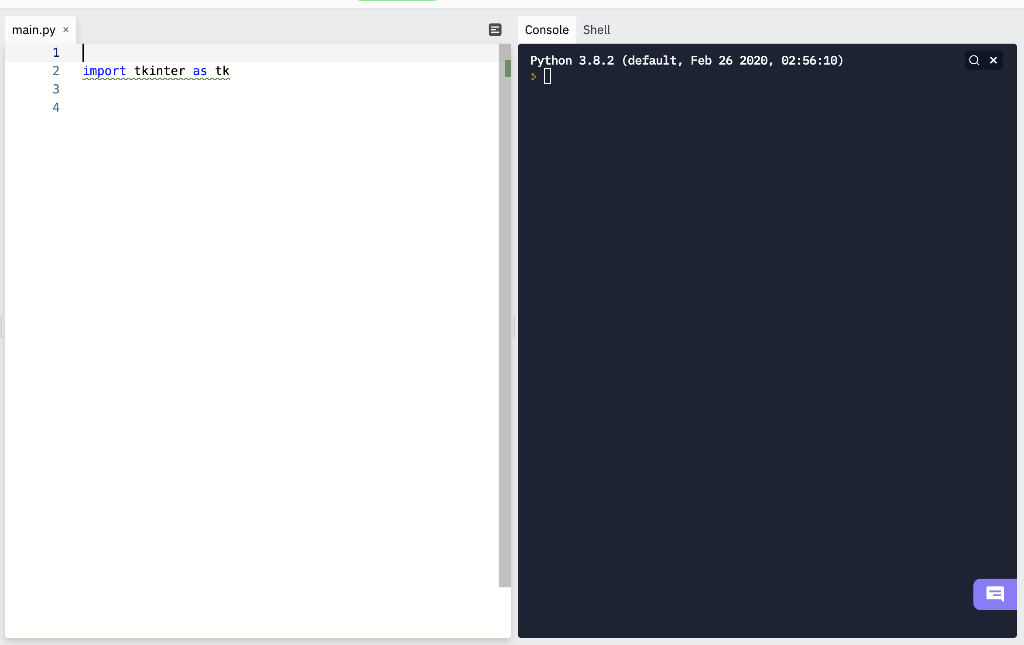This screenshot has height=645, width=1024.
Task: Select line number 2 in the gutter
Action: pyautogui.click(x=56, y=71)
